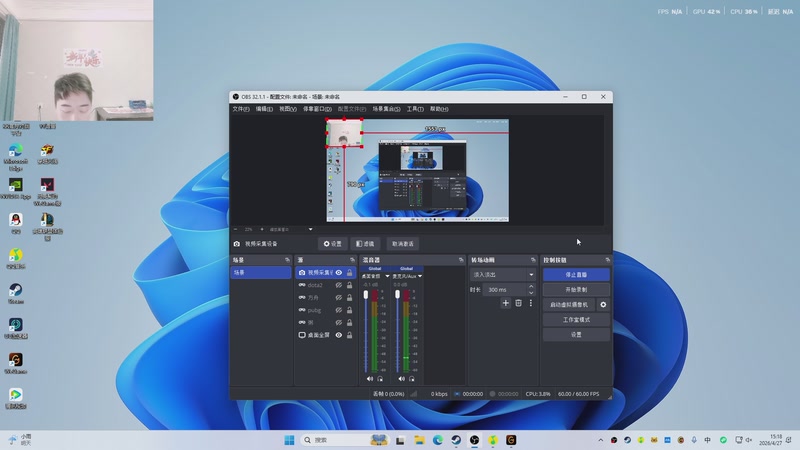800x450 pixels.
Task: Hide the video capture device source
Action: 339,272
